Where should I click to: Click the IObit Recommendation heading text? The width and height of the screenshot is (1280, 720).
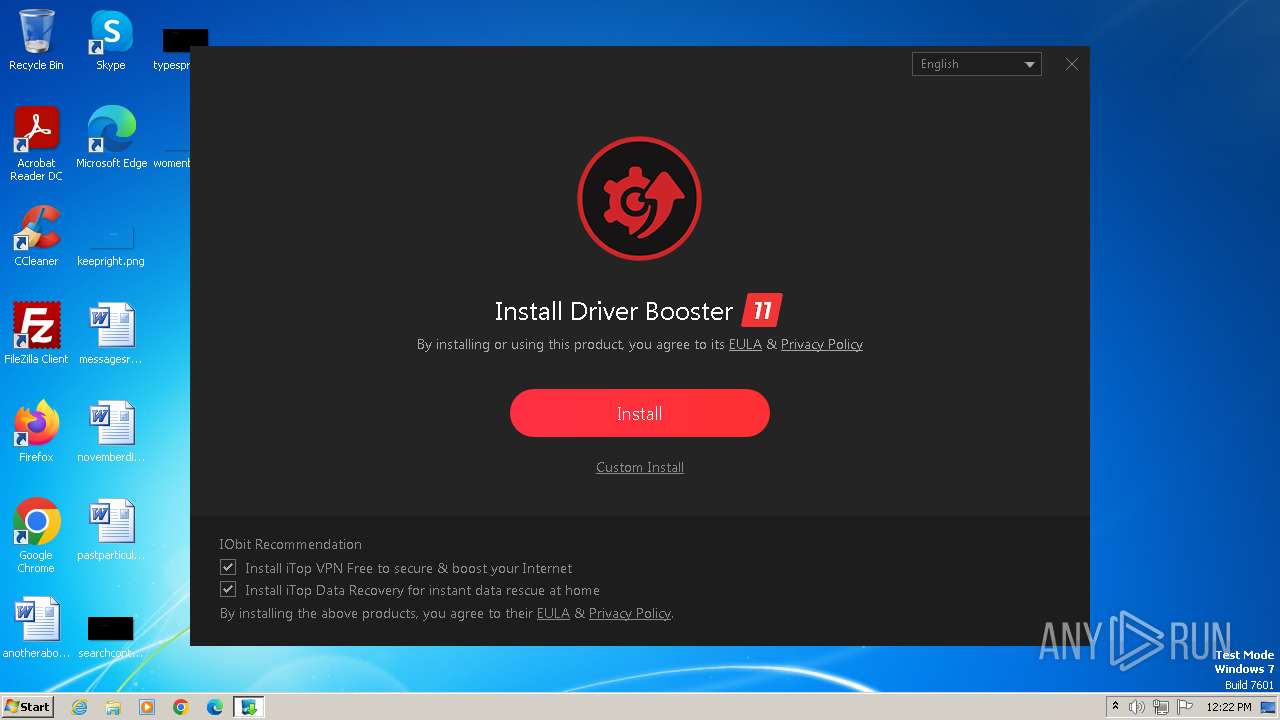291,544
